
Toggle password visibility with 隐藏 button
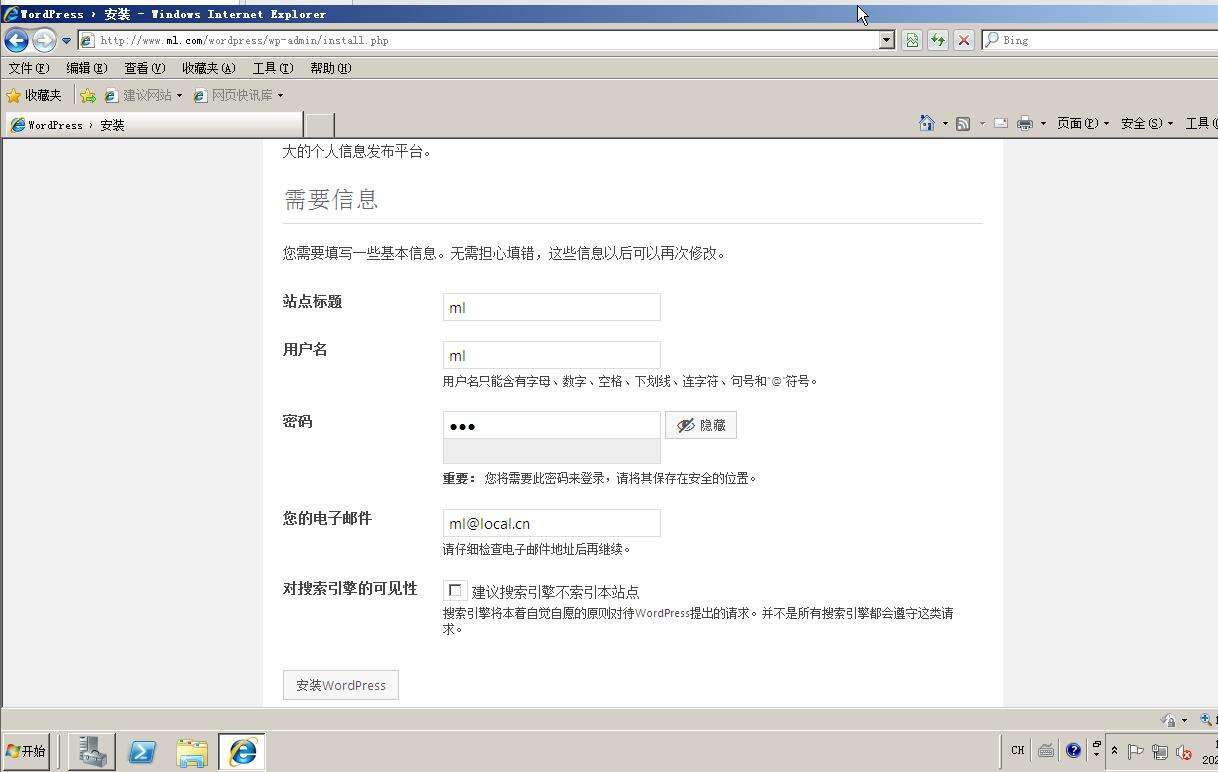[701, 425]
